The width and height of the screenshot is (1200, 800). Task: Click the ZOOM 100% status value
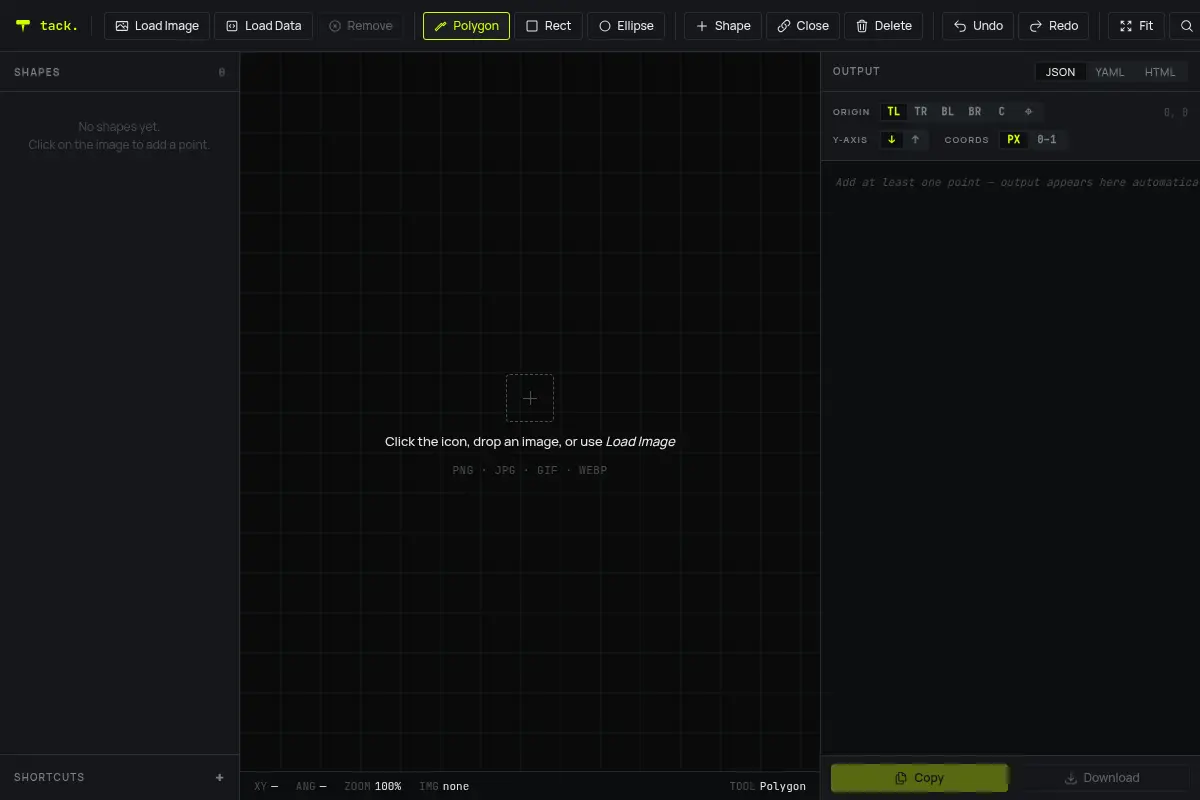point(373,786)
